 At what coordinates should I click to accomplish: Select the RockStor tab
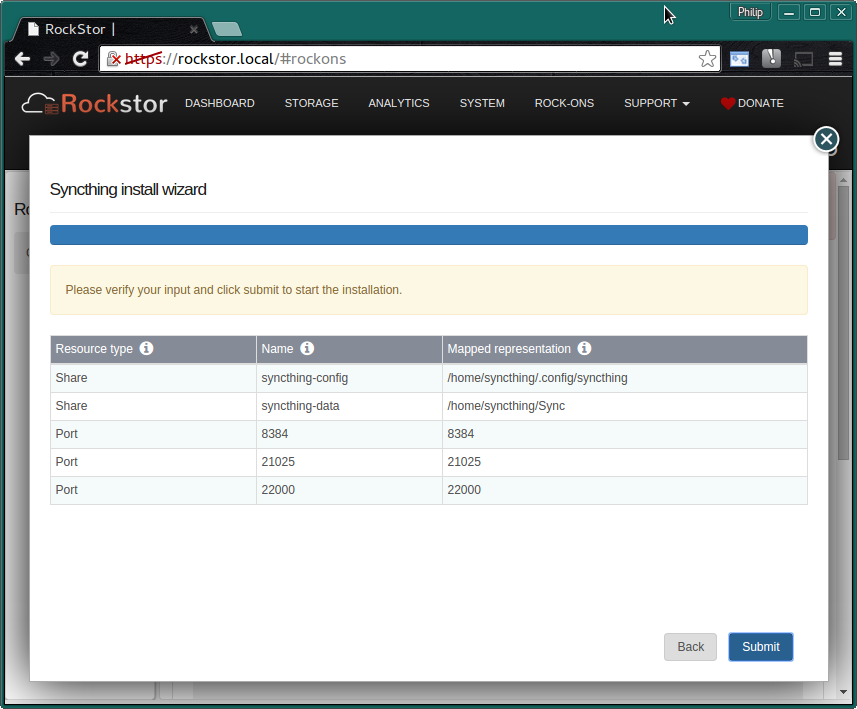coord(112,29)
